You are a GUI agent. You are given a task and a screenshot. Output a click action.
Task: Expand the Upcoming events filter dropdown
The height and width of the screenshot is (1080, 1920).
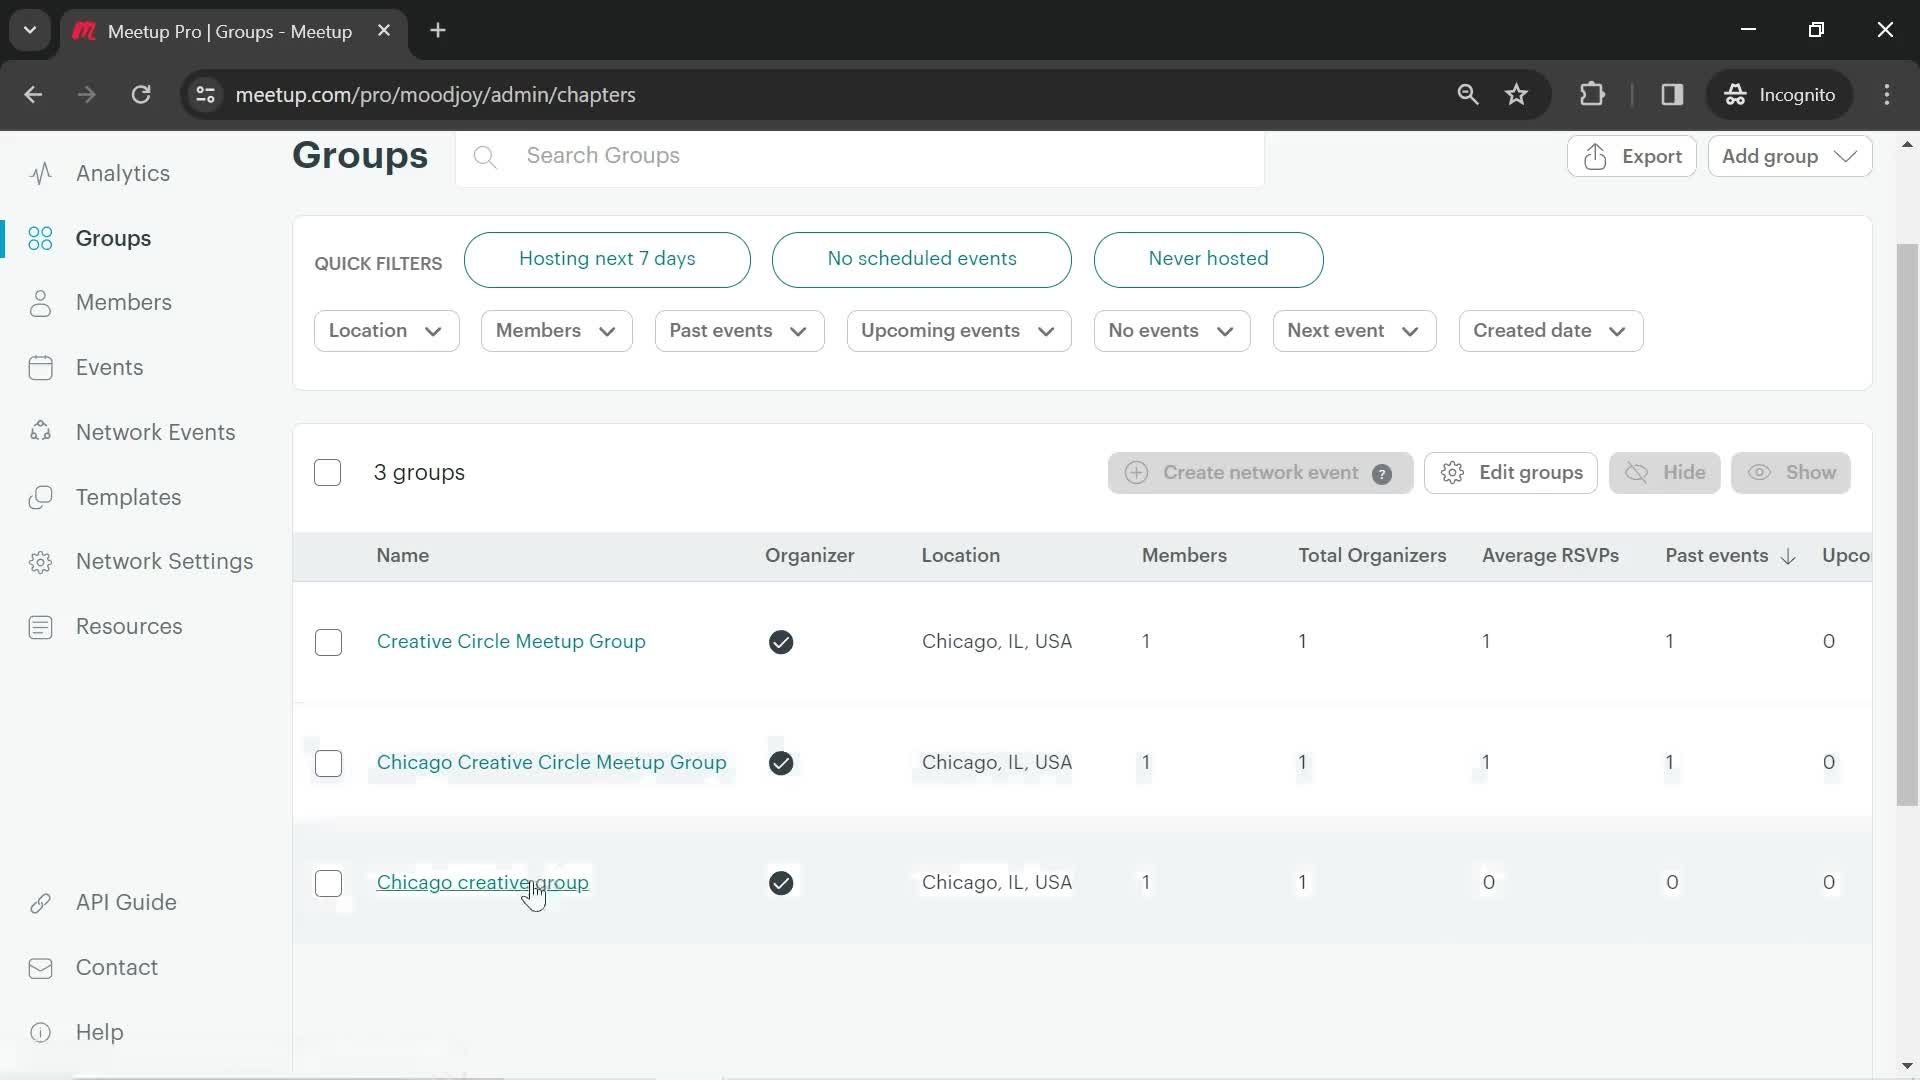coord(957,330)
